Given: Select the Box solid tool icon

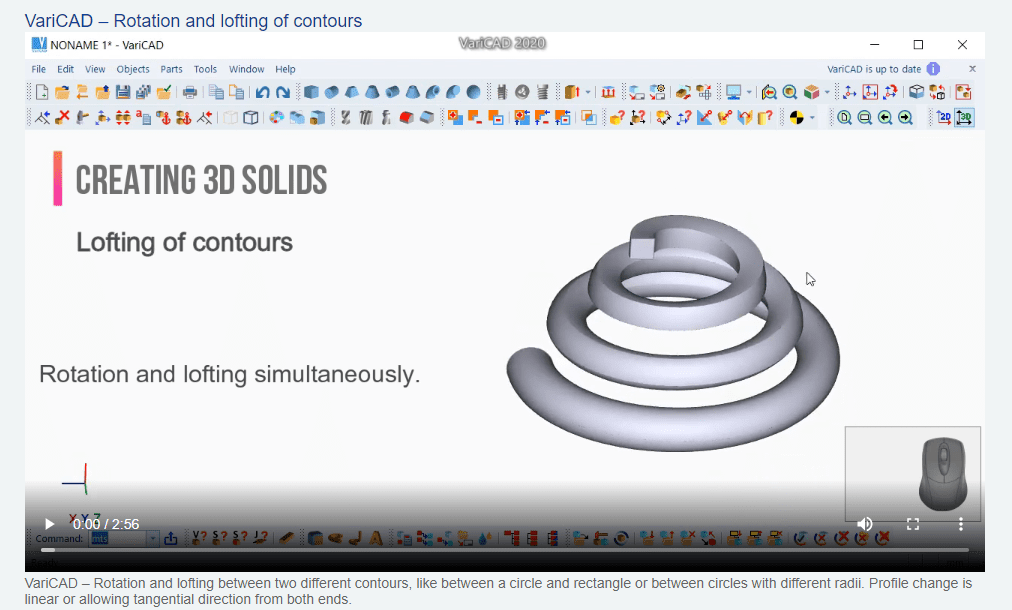Looking at the screenshot, I should point(311,92).
